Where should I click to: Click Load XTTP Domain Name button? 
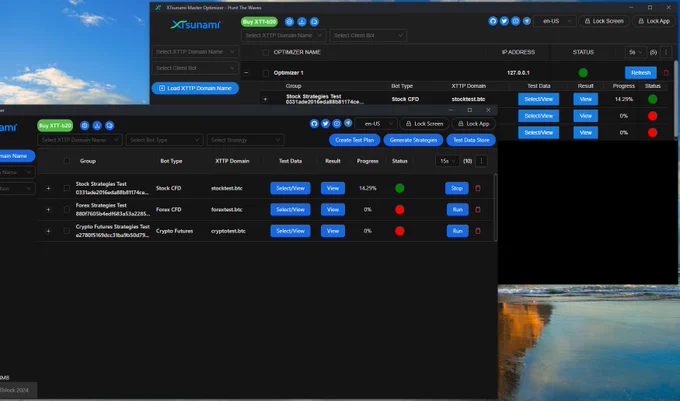pyautogui.click(x=195, y=88)
